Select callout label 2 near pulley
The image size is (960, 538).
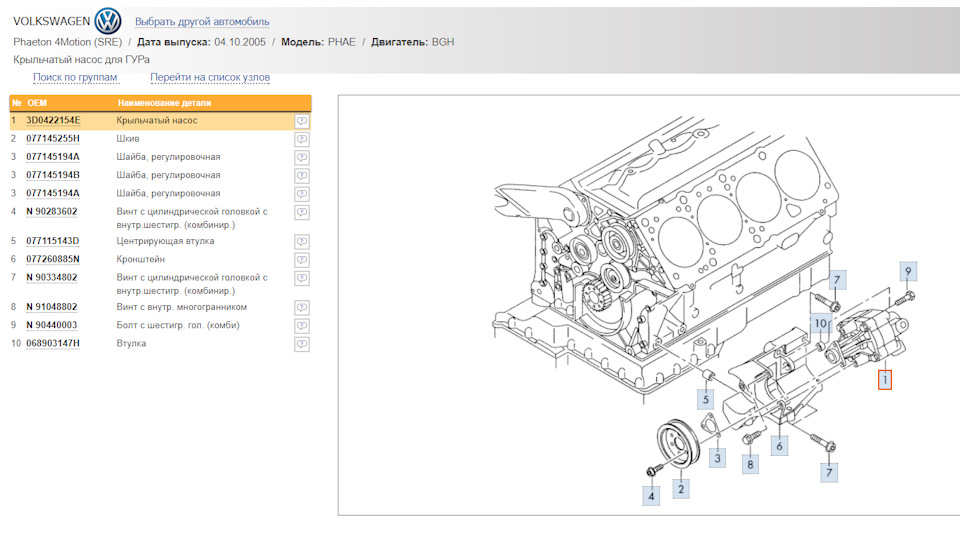[680, 489]
